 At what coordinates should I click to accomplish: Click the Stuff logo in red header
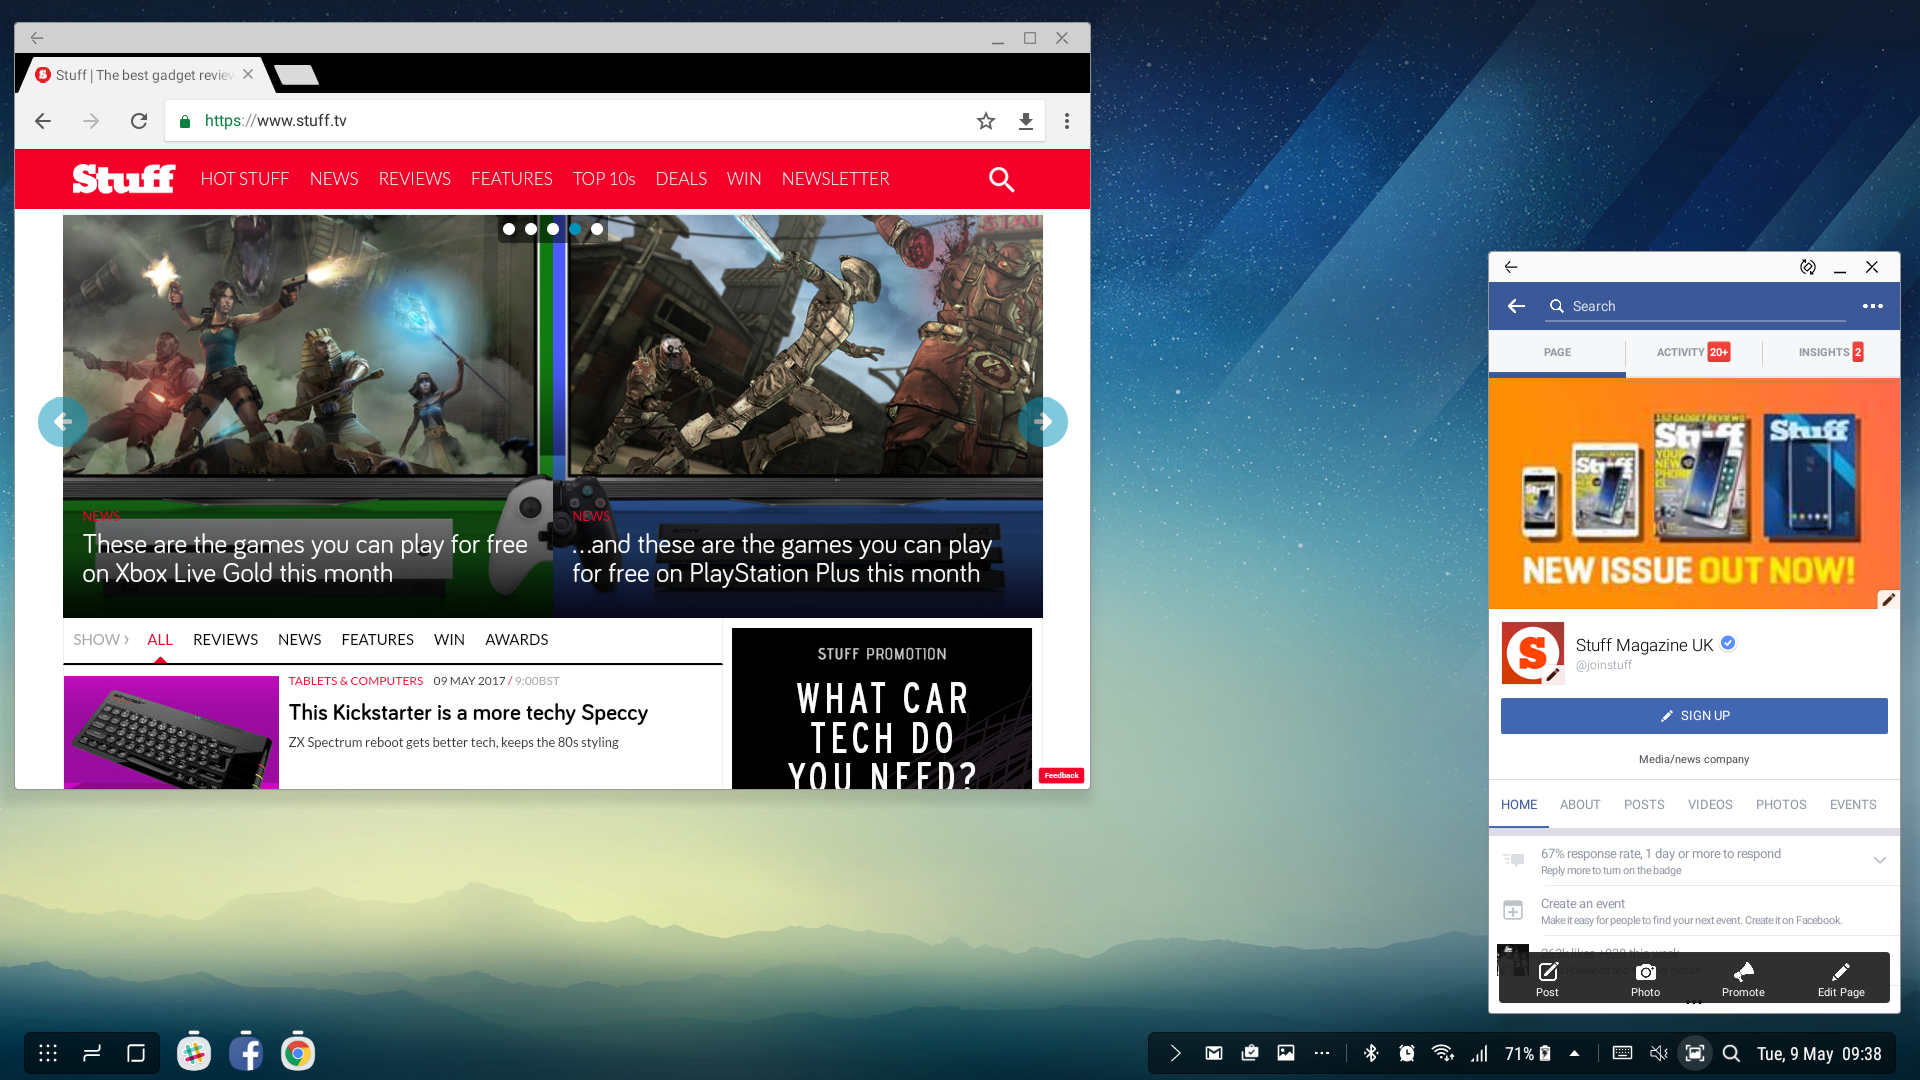click(124, 178)
